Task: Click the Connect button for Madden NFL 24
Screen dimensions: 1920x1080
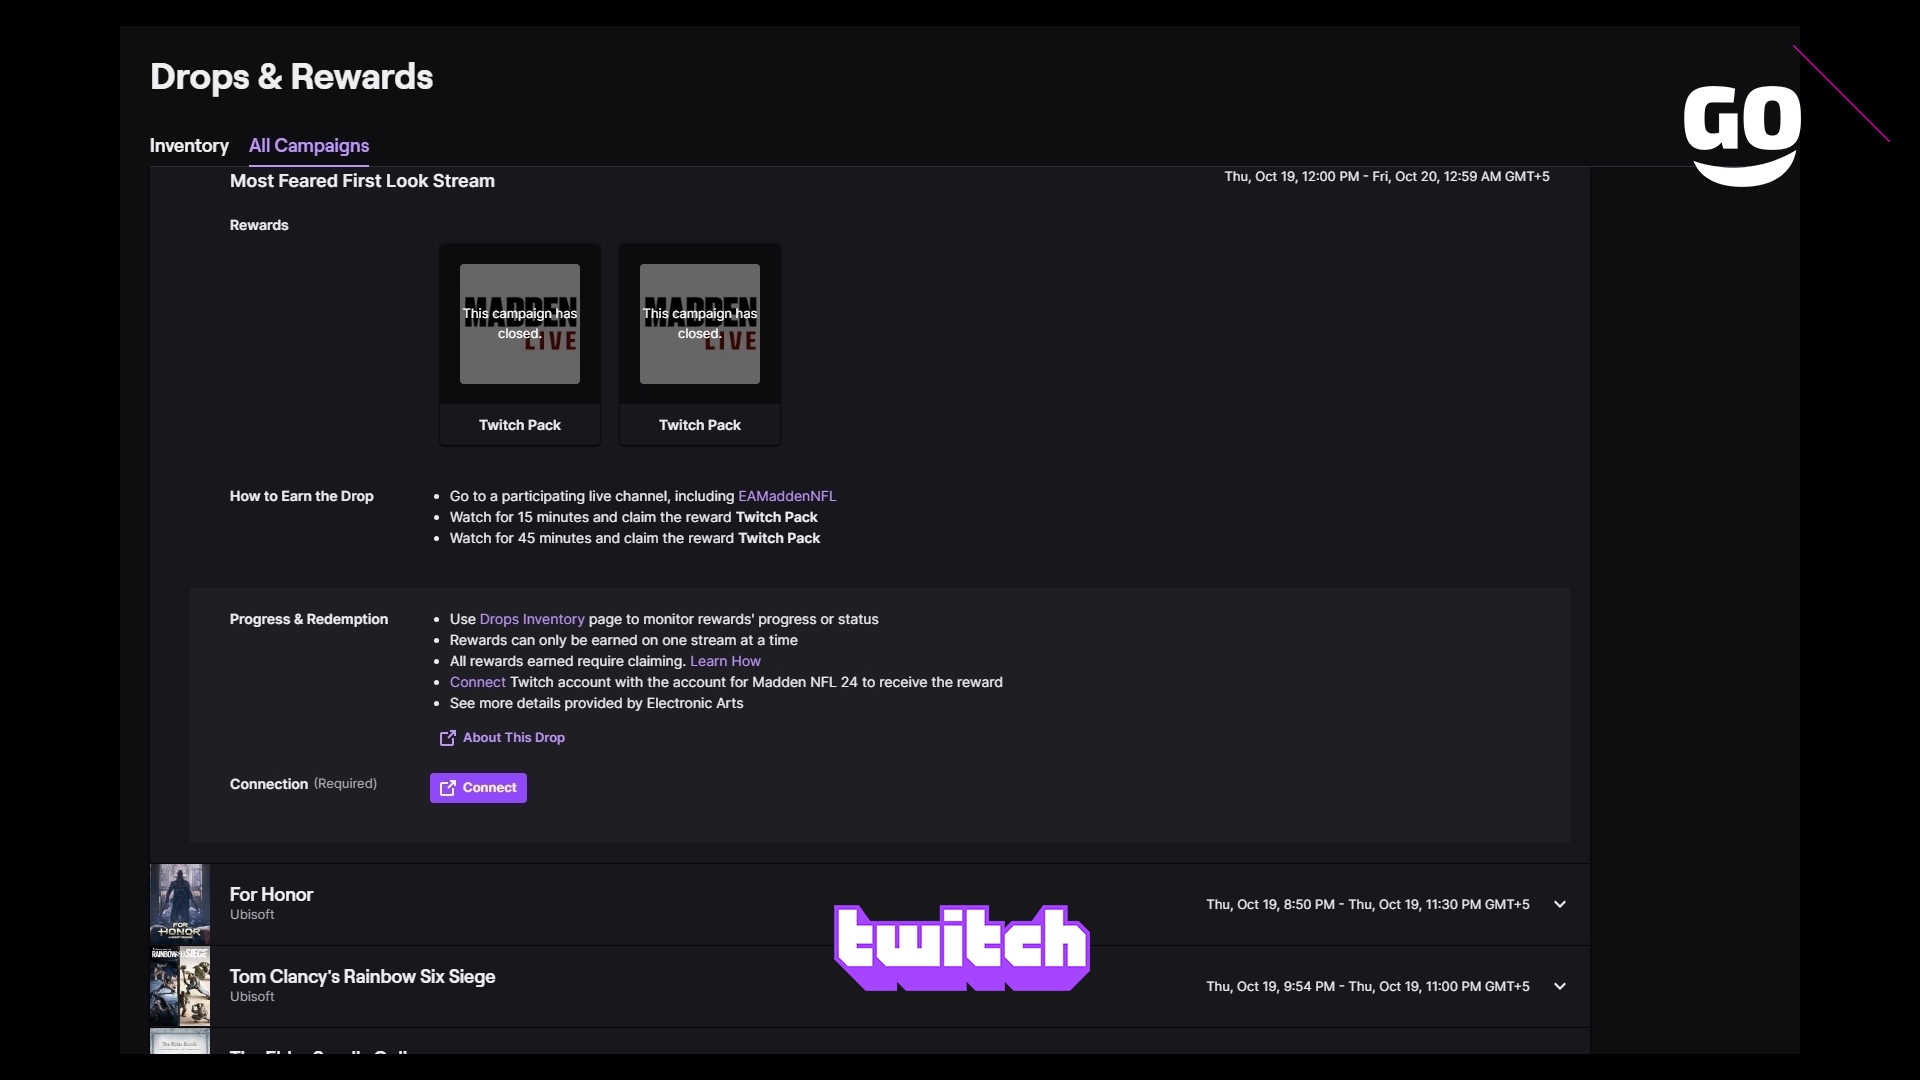Action: click(x=479, y=787)
